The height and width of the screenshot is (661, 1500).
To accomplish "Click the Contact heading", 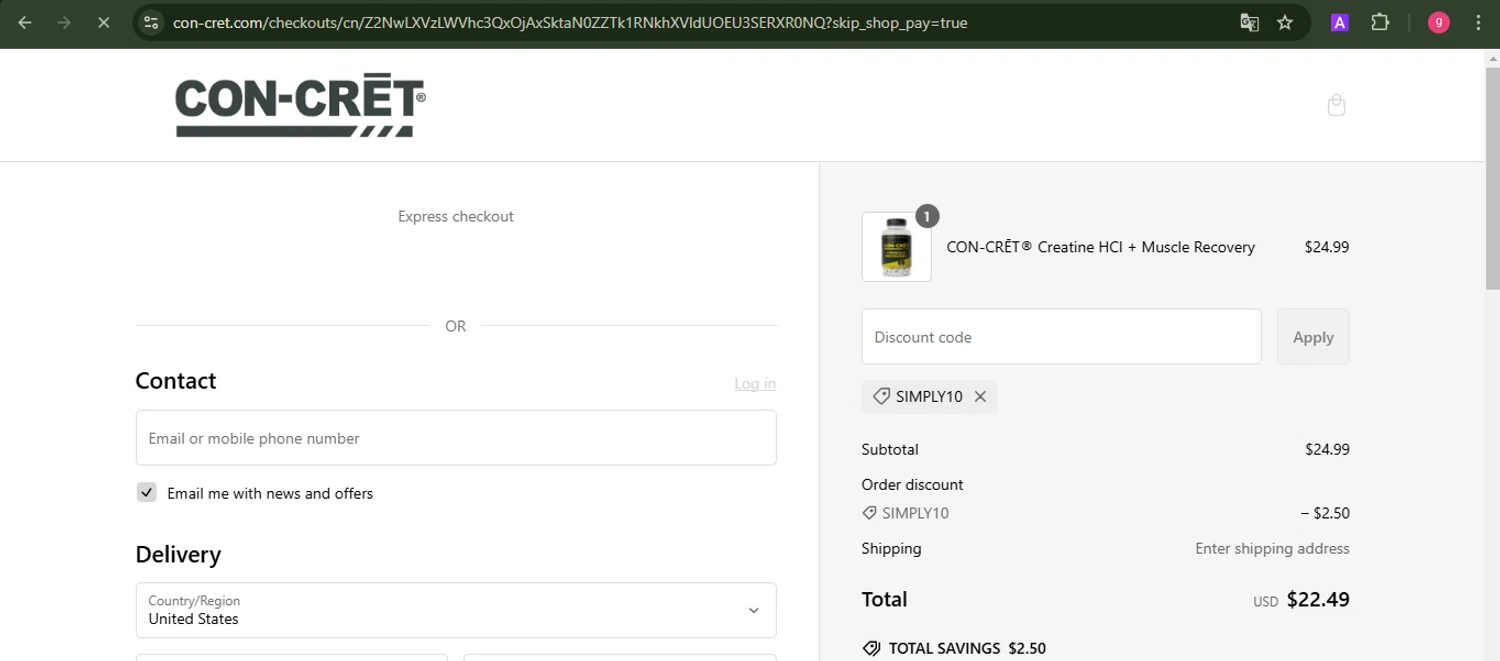I will click(176, 381).
